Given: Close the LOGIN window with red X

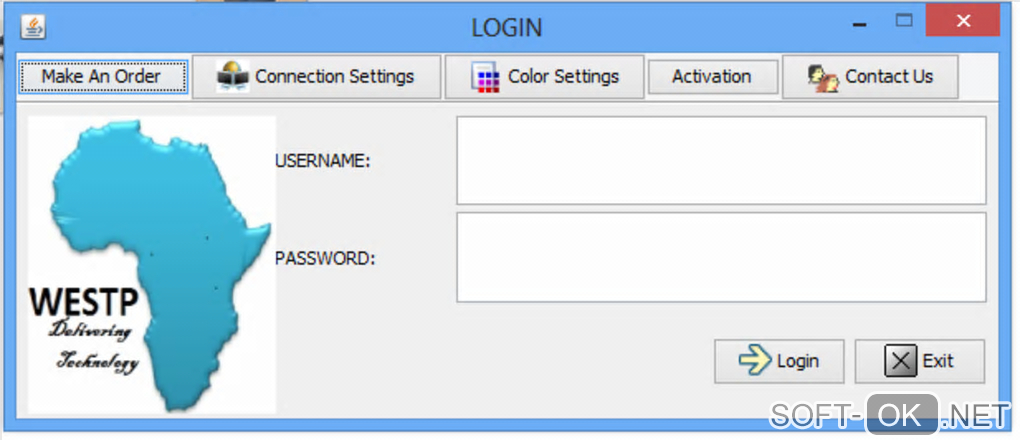Looking at the screenshot, I should click(x=963, y=20).
